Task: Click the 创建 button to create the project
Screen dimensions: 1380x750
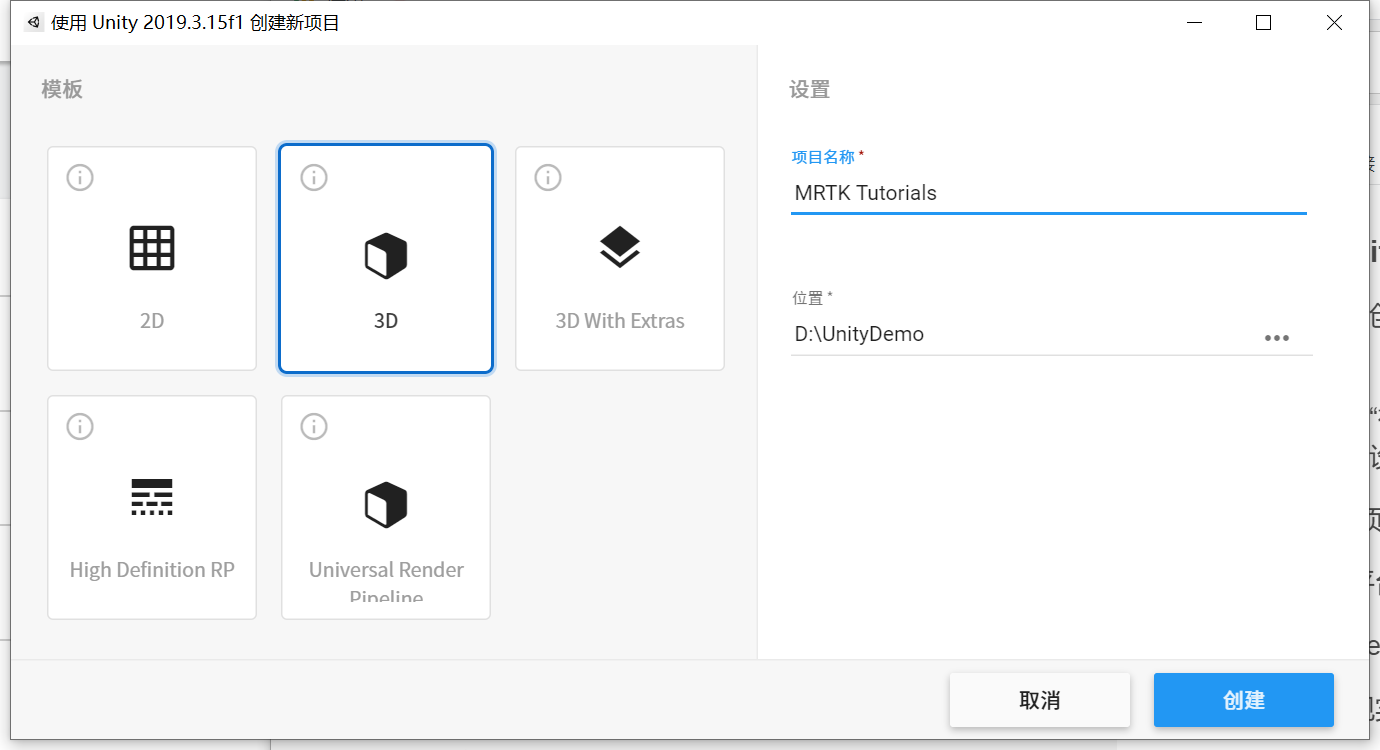Action: [1243, 700]
